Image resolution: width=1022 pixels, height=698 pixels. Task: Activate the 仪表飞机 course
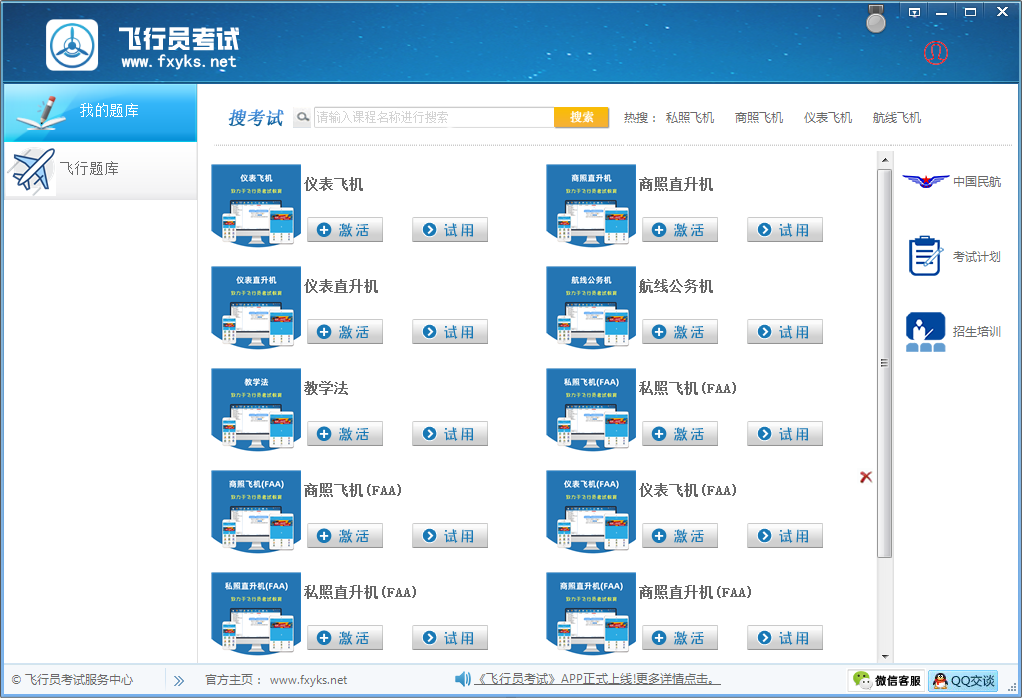(345, 230)
